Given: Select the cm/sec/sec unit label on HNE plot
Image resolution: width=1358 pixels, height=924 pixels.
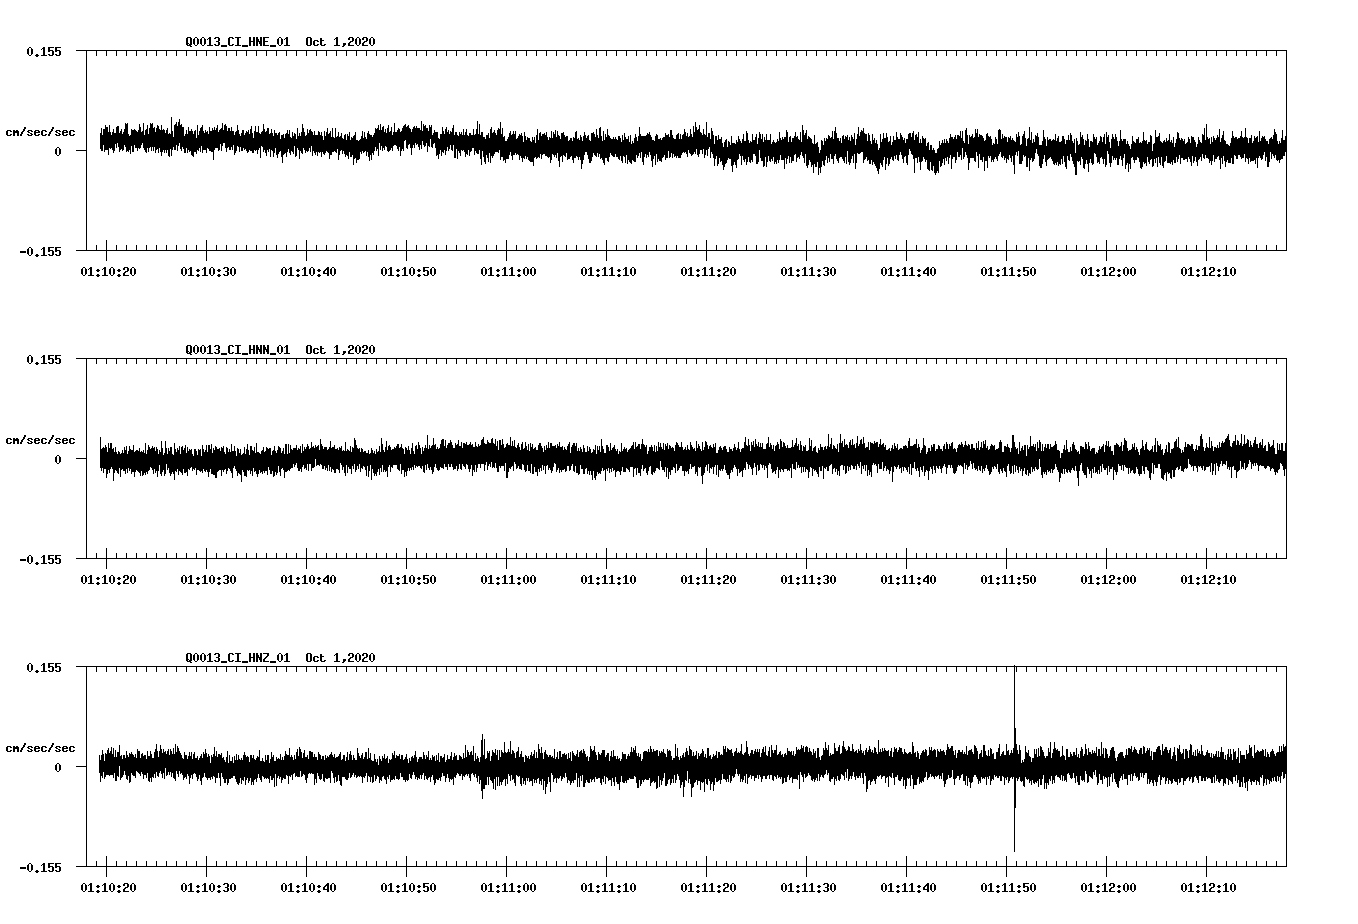Looking at the screenshot, I should 41,131.
